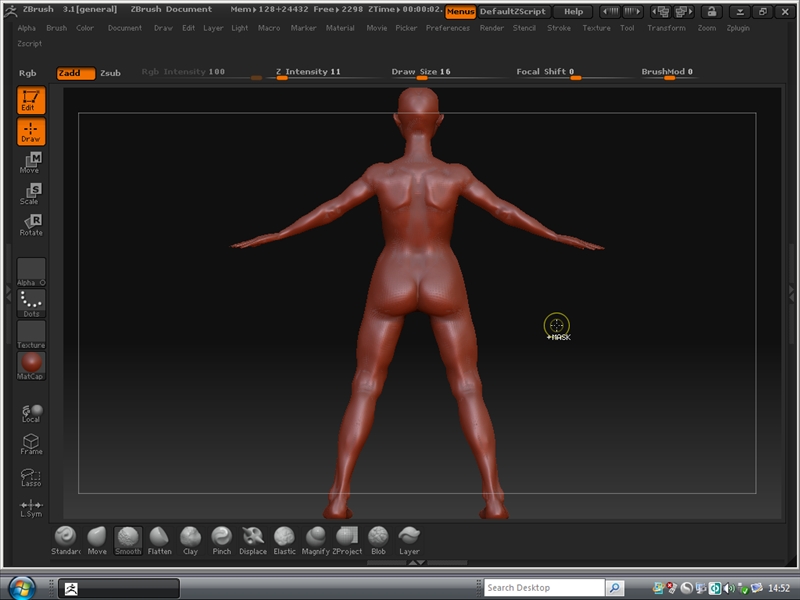Click the Search Desktop input field

(544, 588)
